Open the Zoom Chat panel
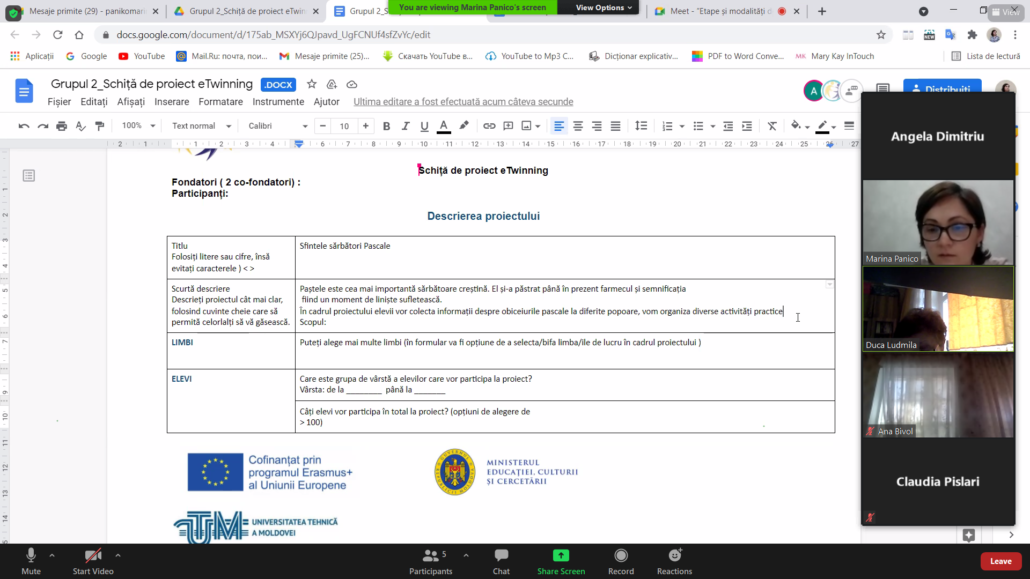1030x579 pixels. click(501, 560)
